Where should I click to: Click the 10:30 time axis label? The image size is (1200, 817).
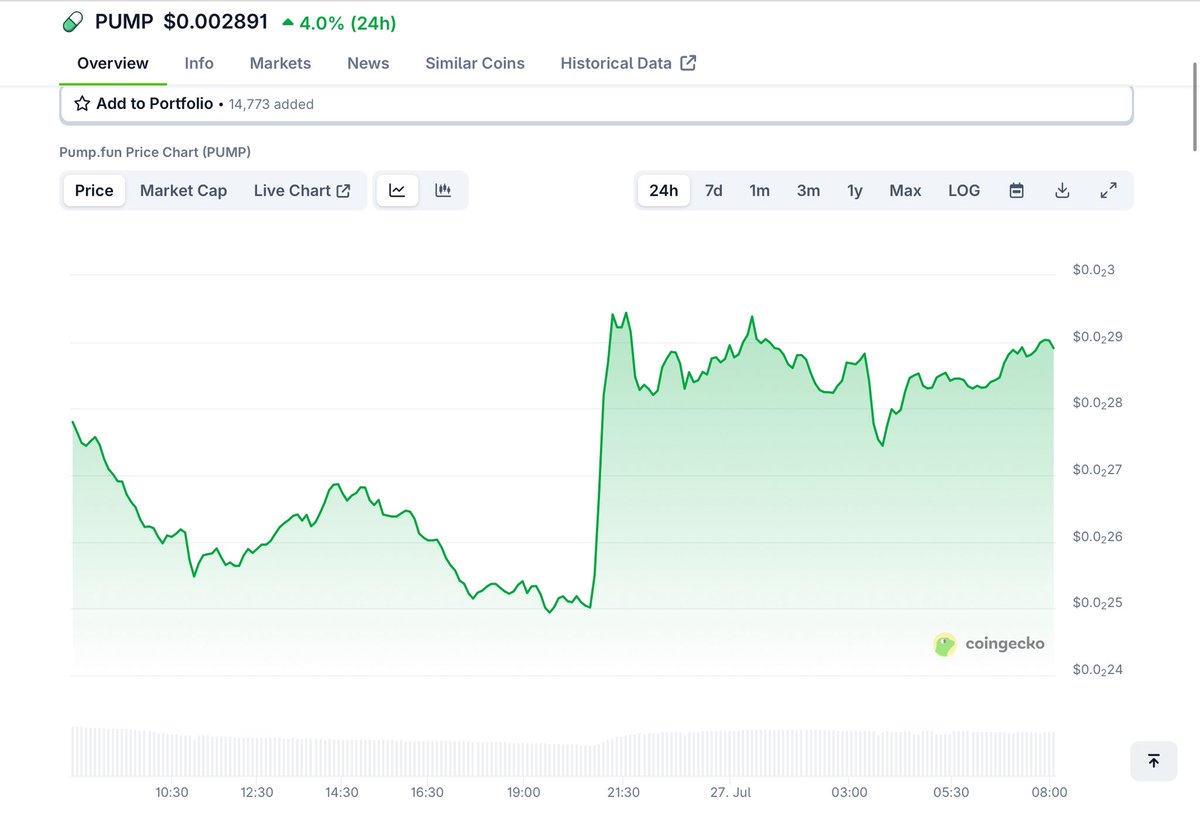click(x=172, y=792)
